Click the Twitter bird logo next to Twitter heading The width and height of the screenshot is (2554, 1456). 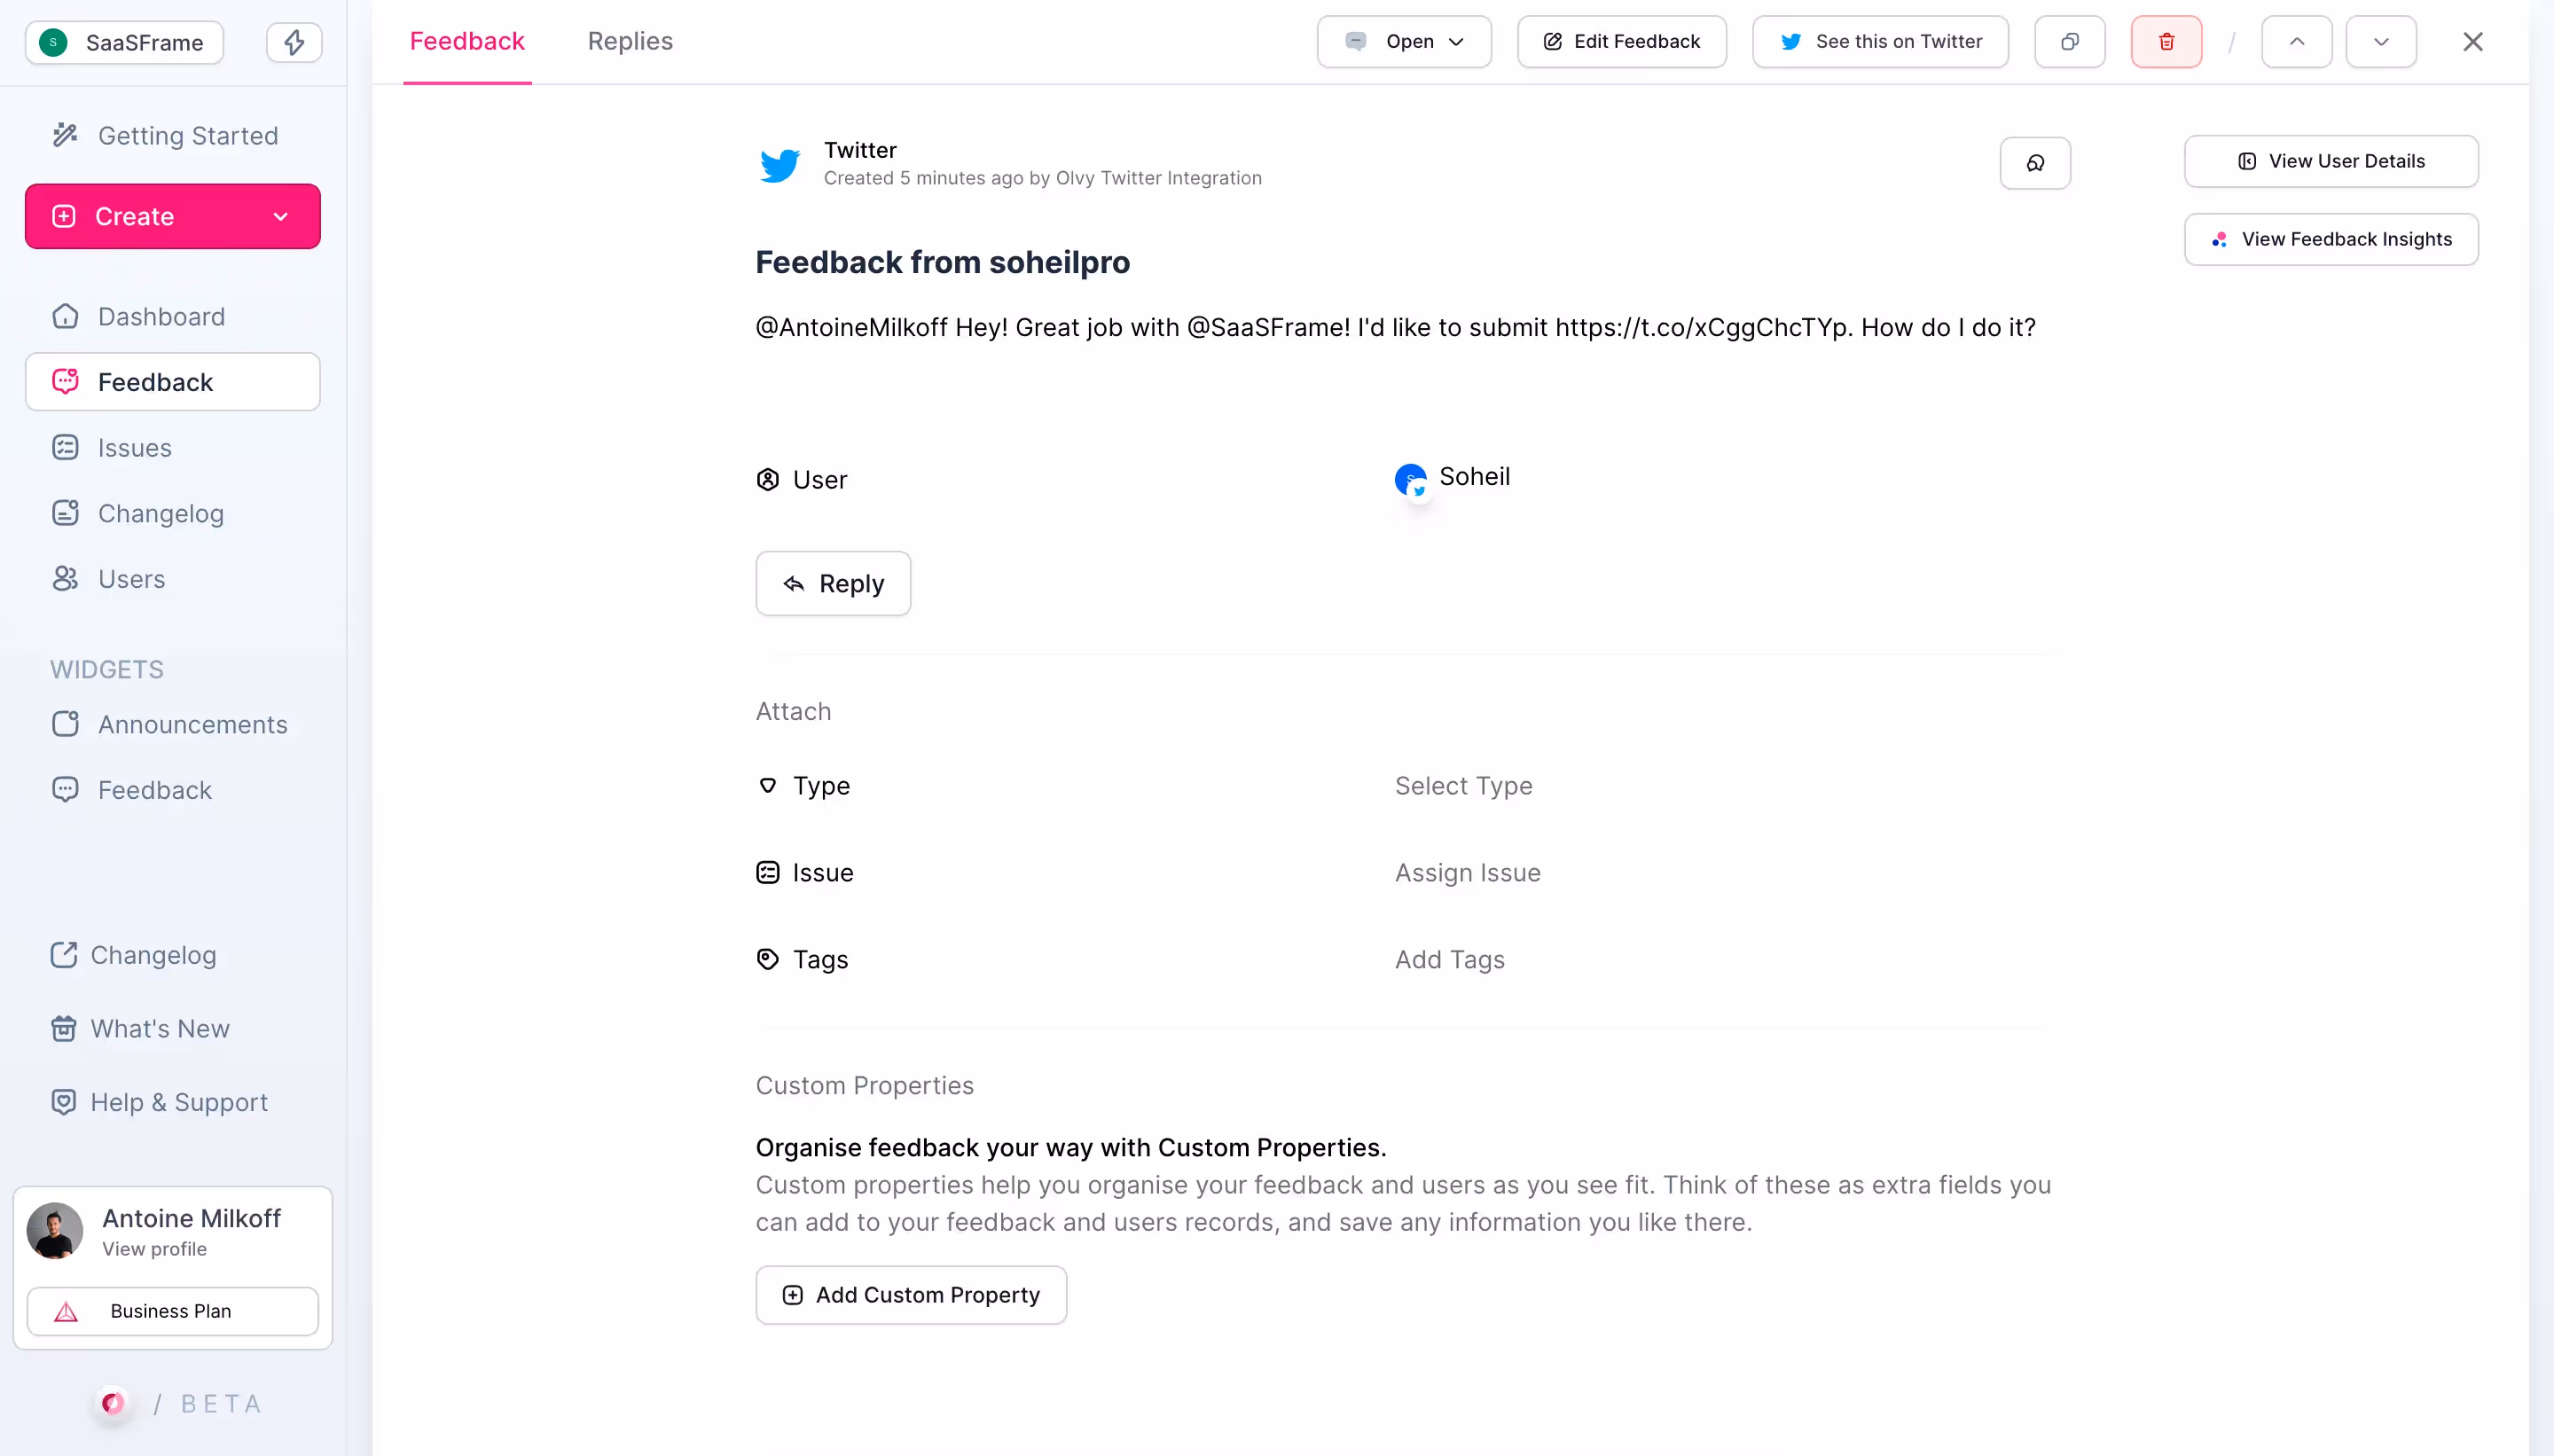(x=782, y=164)
